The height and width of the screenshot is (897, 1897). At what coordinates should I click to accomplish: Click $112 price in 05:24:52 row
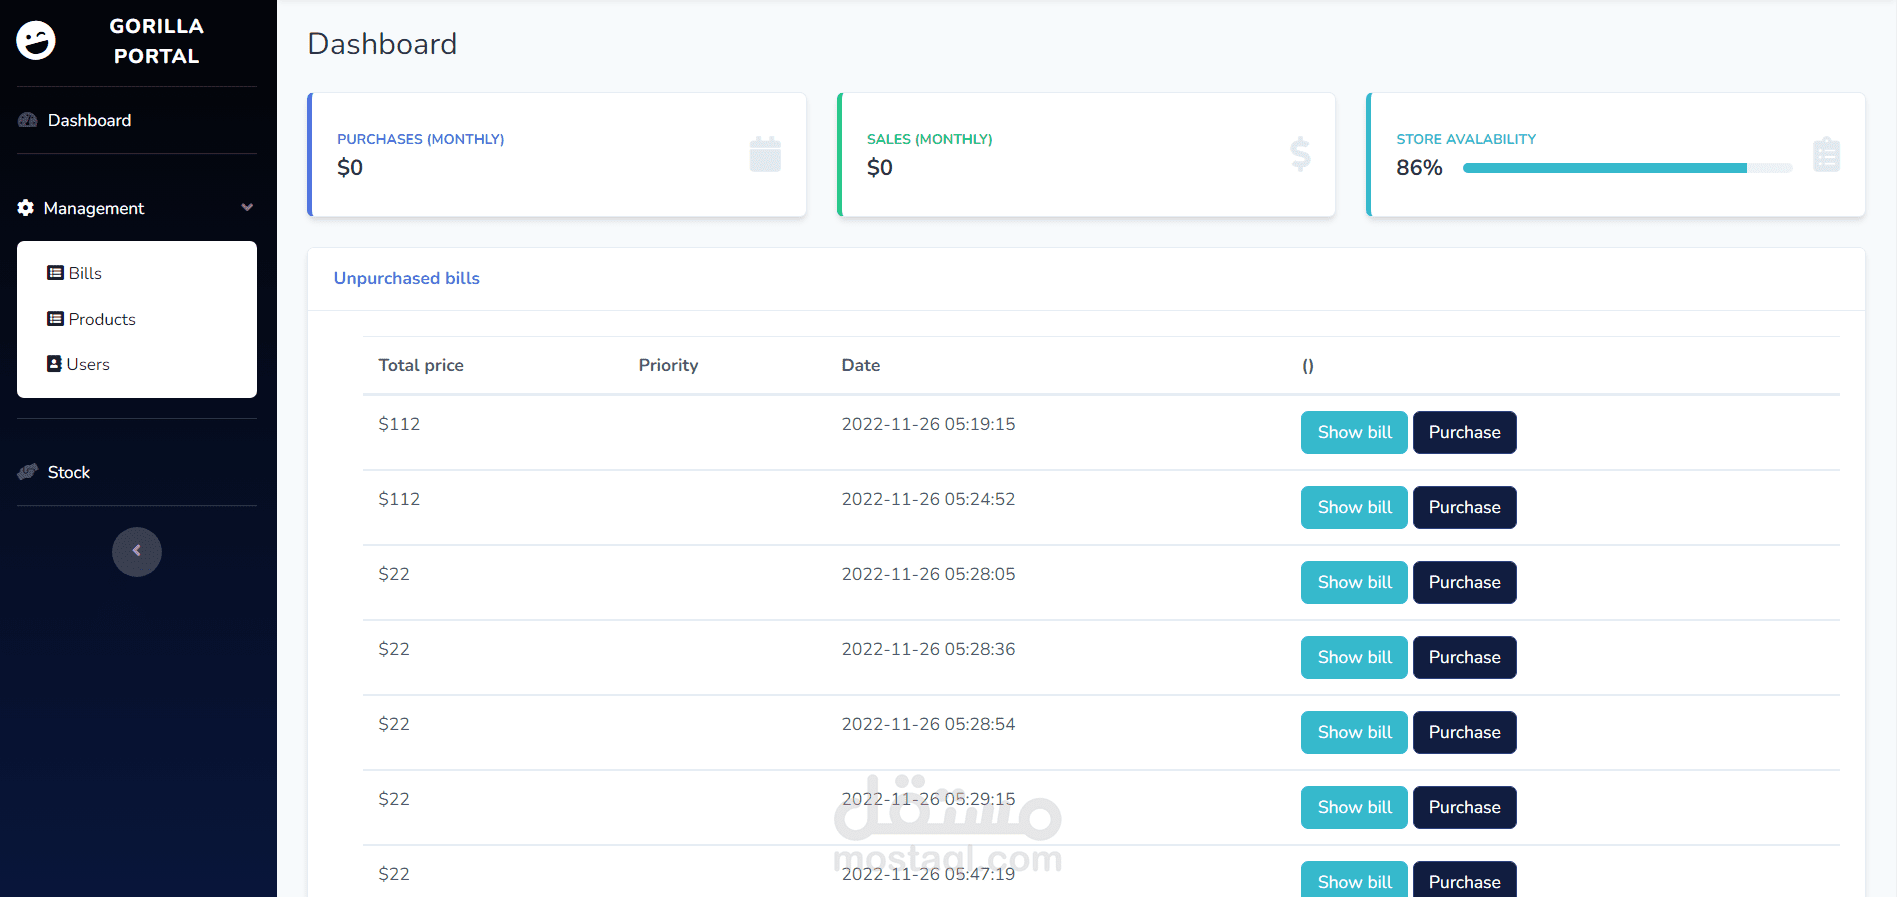[x=399, y=499]
